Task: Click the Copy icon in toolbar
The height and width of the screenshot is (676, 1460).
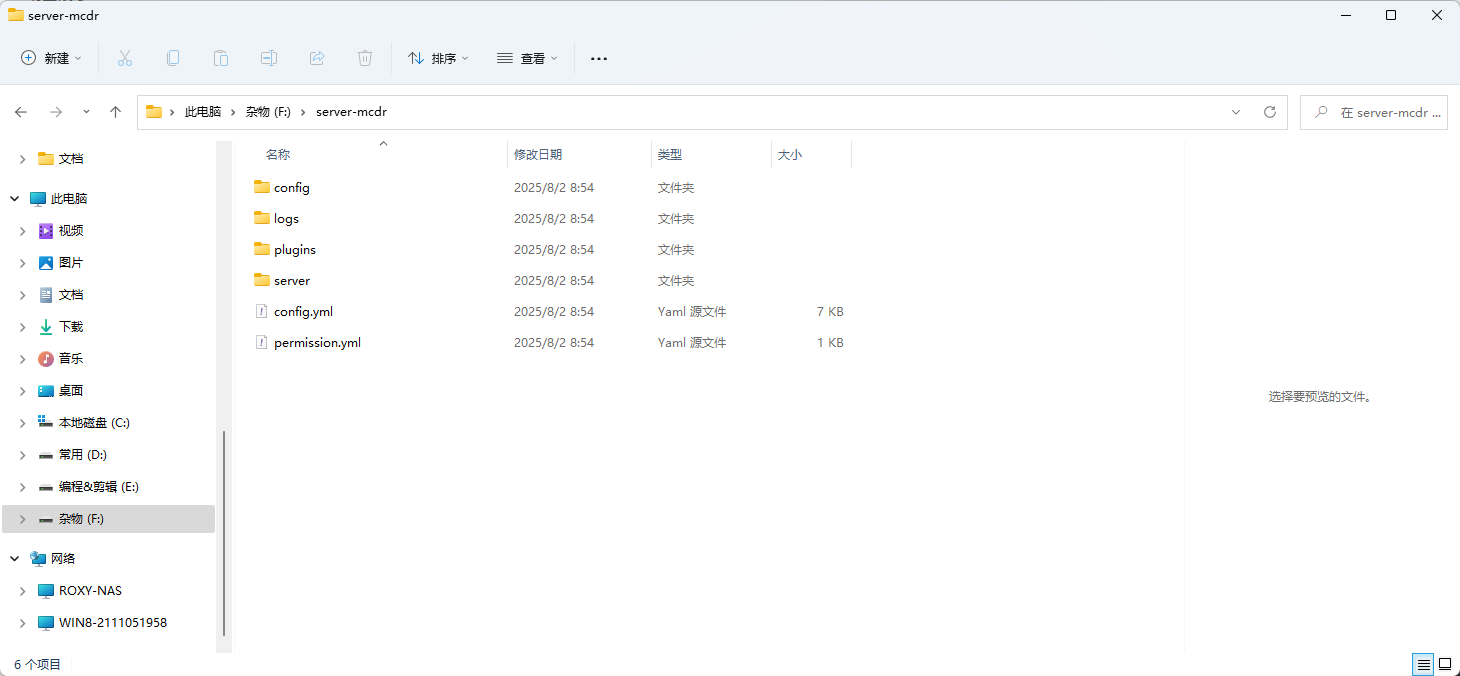Action: point(173,58)
